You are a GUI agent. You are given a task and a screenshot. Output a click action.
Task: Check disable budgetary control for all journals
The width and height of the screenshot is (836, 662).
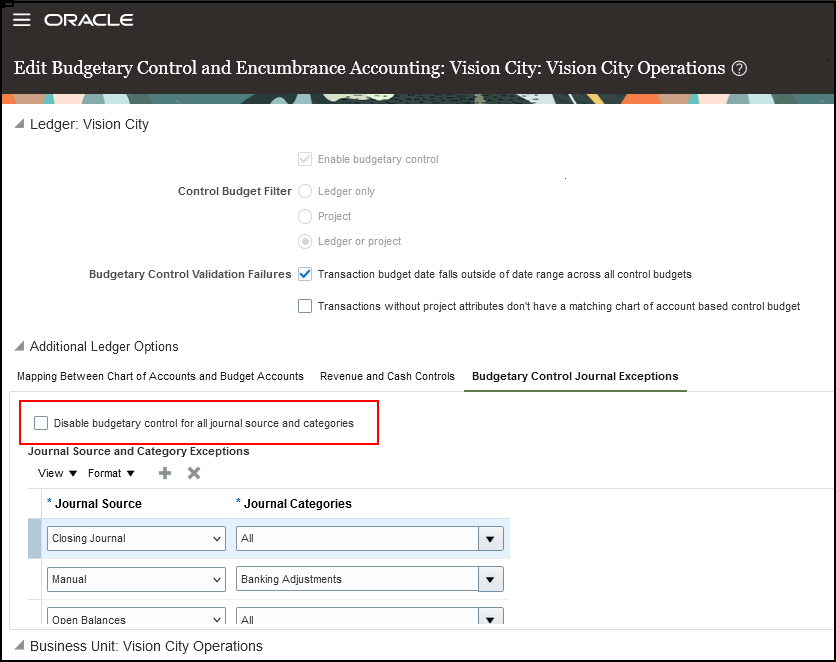[x=41, y=423]
